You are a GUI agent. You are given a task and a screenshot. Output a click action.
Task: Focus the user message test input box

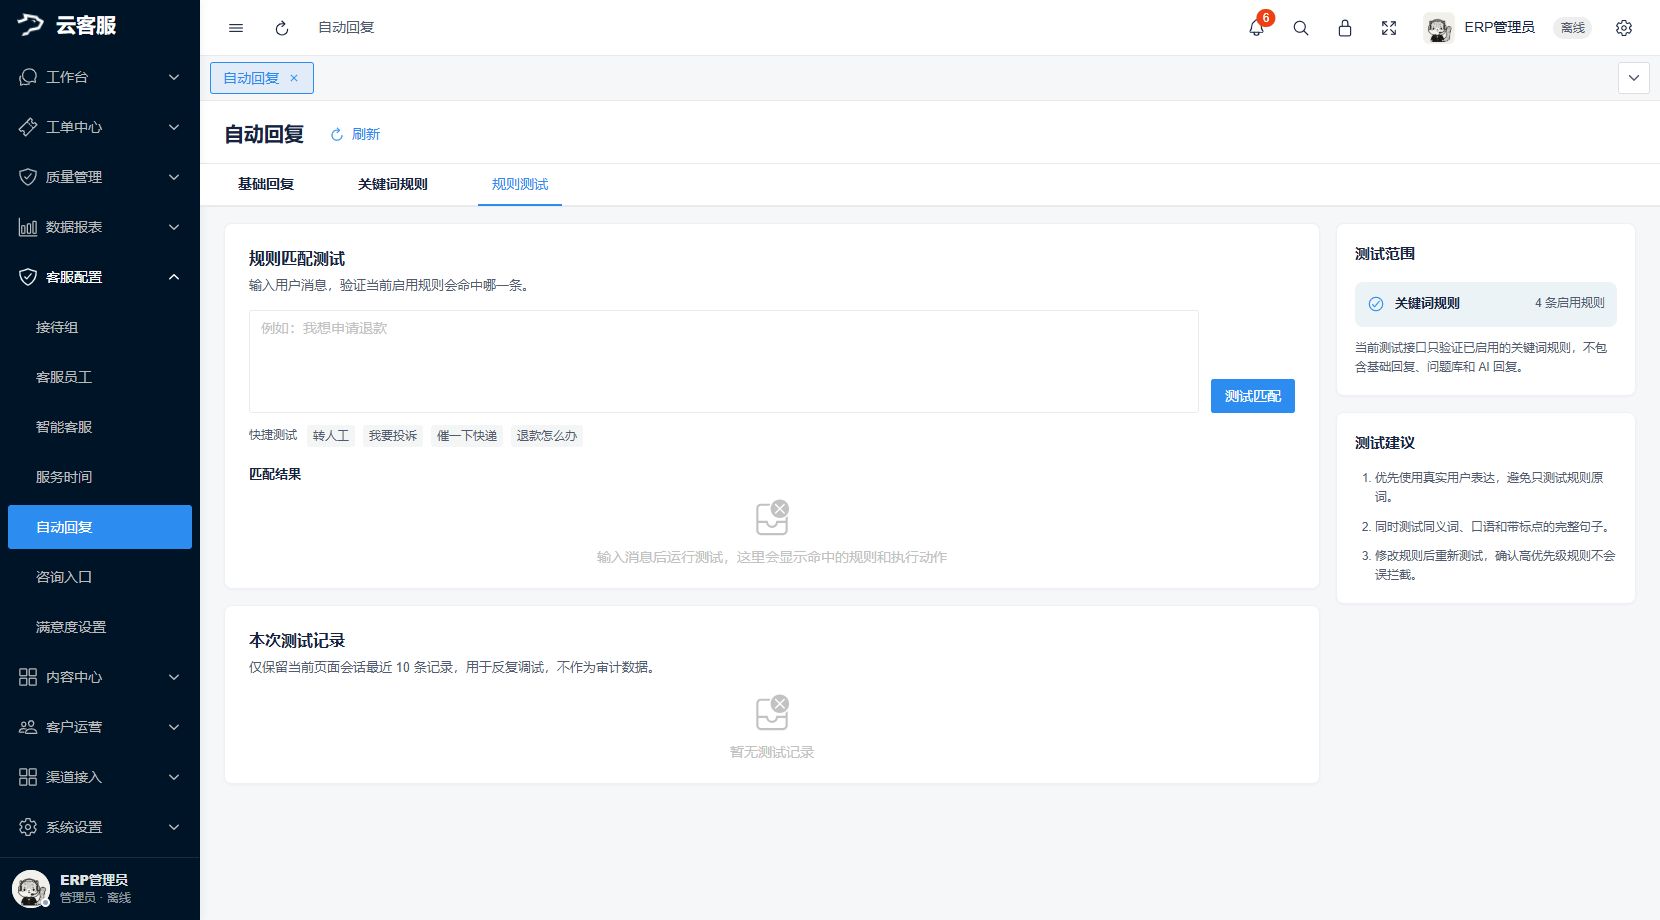click(x=724, y=361)
